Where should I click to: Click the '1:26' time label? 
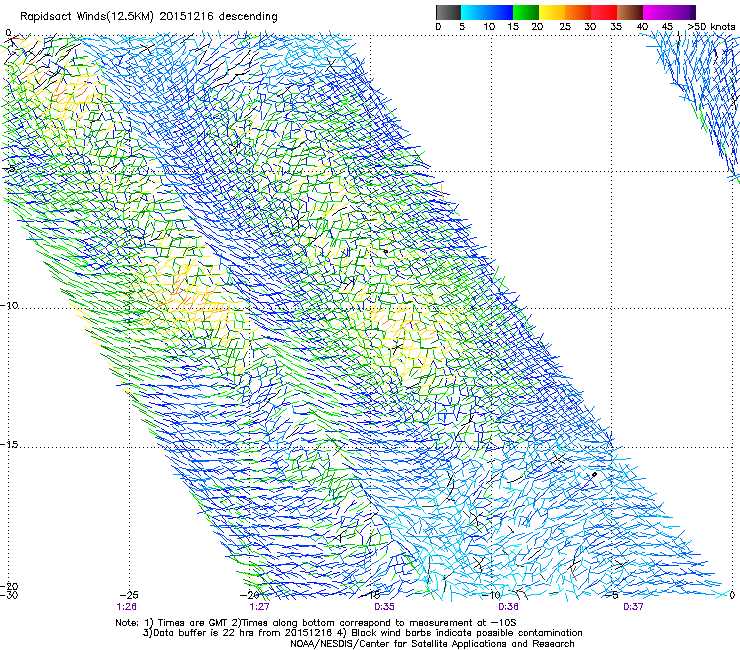pos(126,607)
